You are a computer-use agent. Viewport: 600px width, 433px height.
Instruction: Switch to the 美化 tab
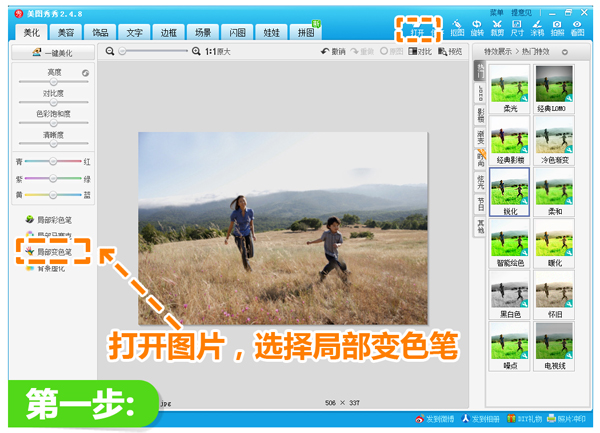(x=32, y=33)
